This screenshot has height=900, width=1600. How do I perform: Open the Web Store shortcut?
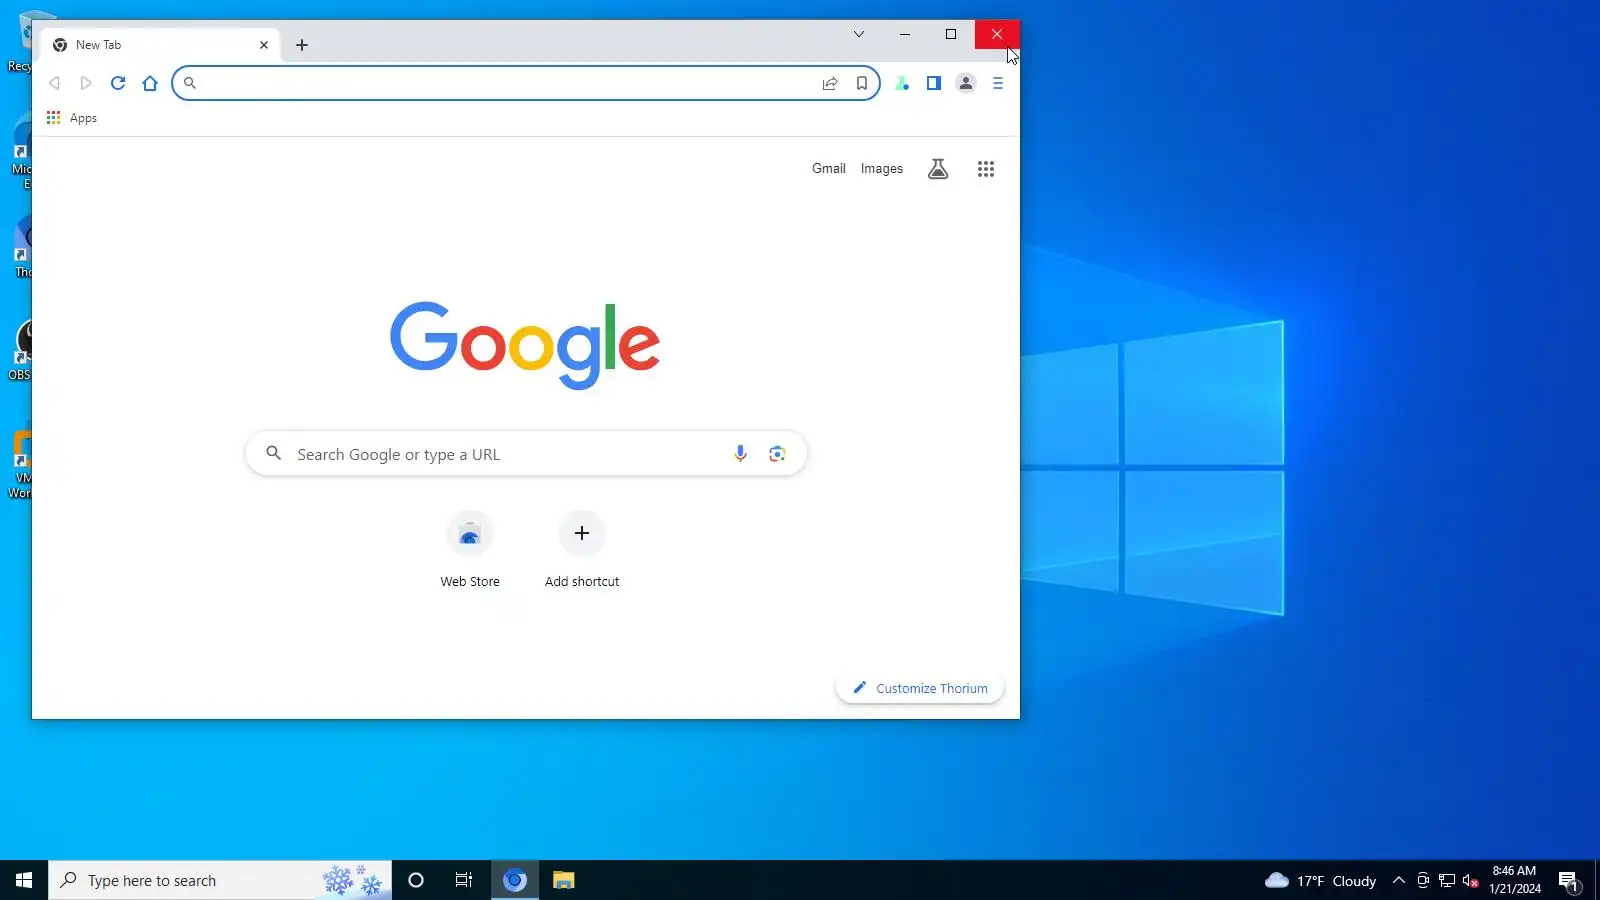470,550
